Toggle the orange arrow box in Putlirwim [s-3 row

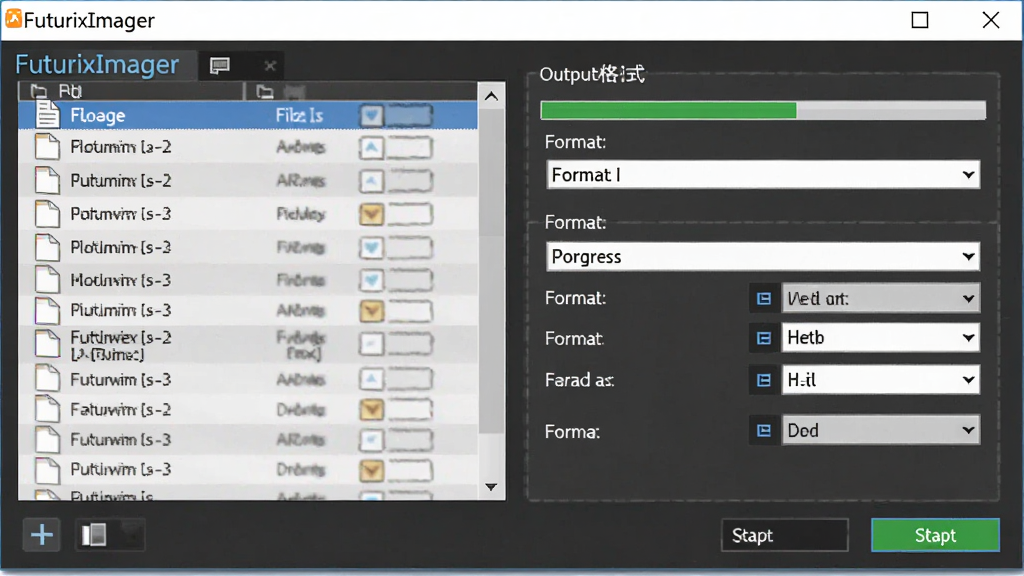(x=372, y=470)
